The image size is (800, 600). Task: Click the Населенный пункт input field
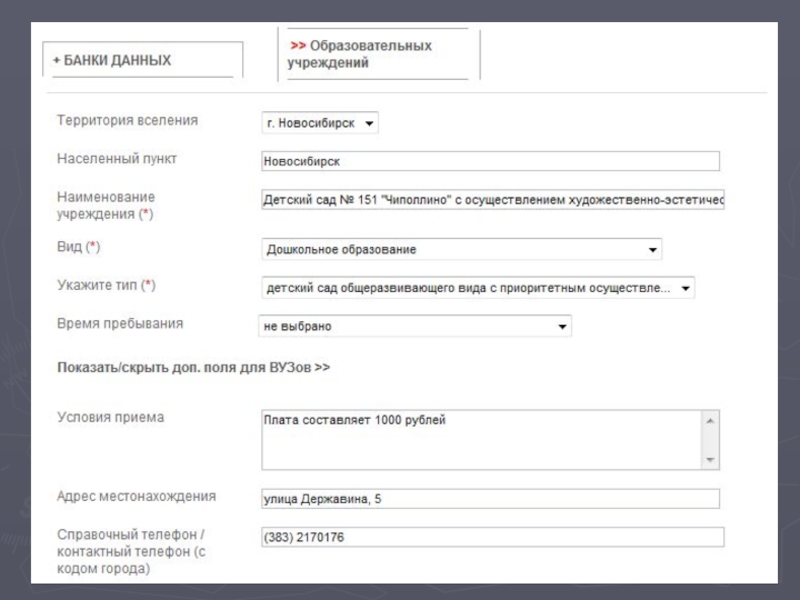[x=489, y=161]
